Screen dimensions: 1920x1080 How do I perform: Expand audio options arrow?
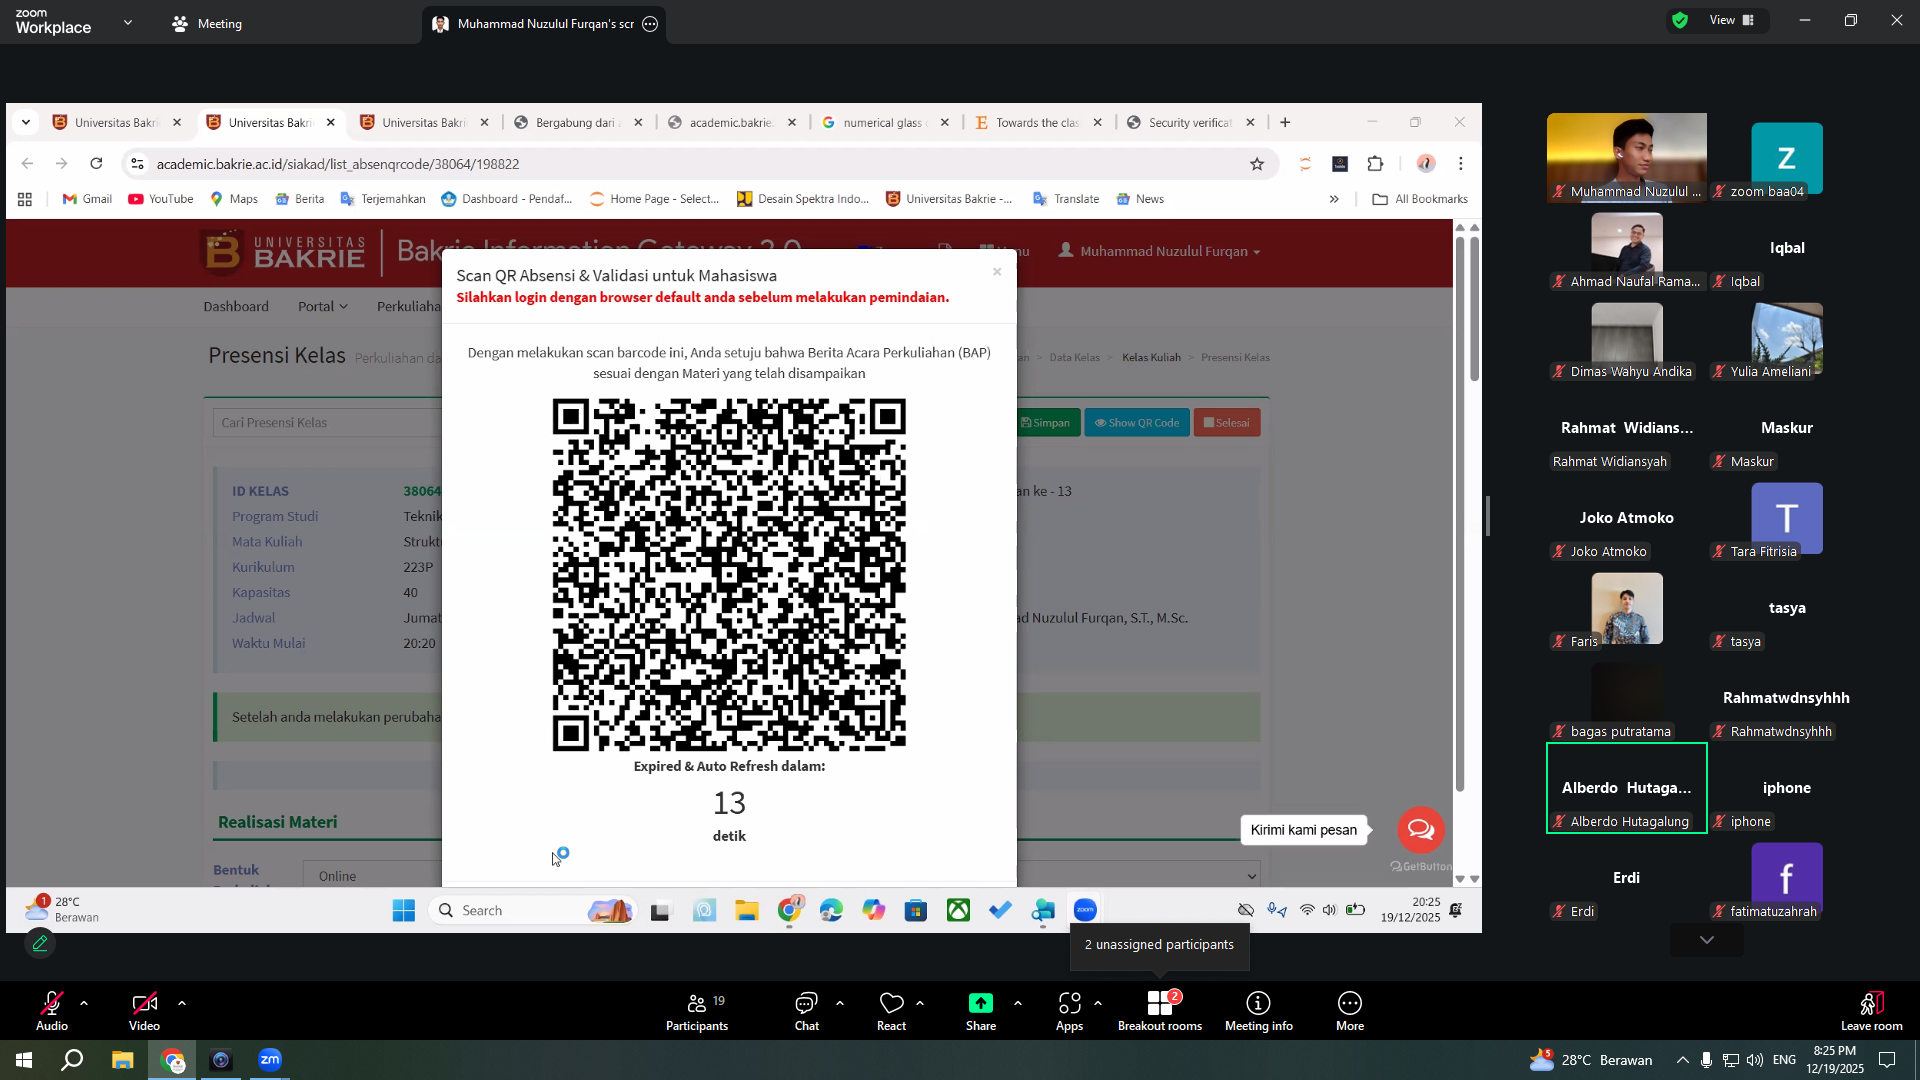point(84,1002)
